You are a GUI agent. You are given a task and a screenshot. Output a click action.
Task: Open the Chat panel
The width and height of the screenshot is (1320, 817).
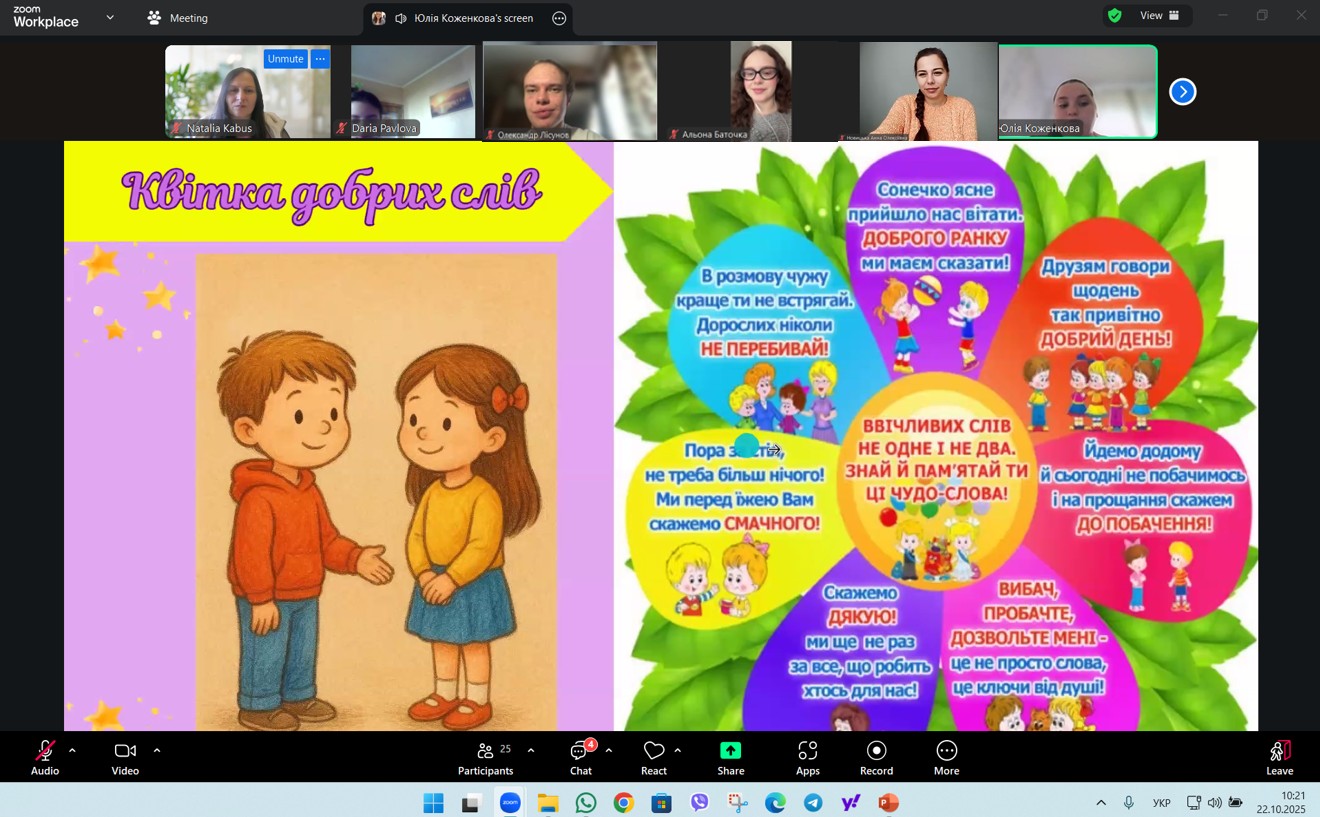[580, 757]
